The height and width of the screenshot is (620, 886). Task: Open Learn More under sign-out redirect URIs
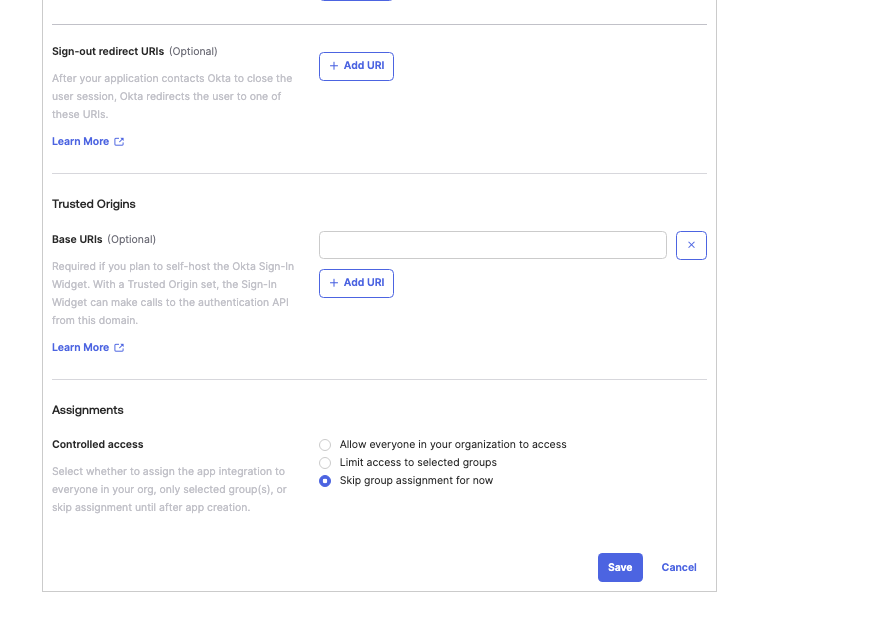(x=80, y=141)
